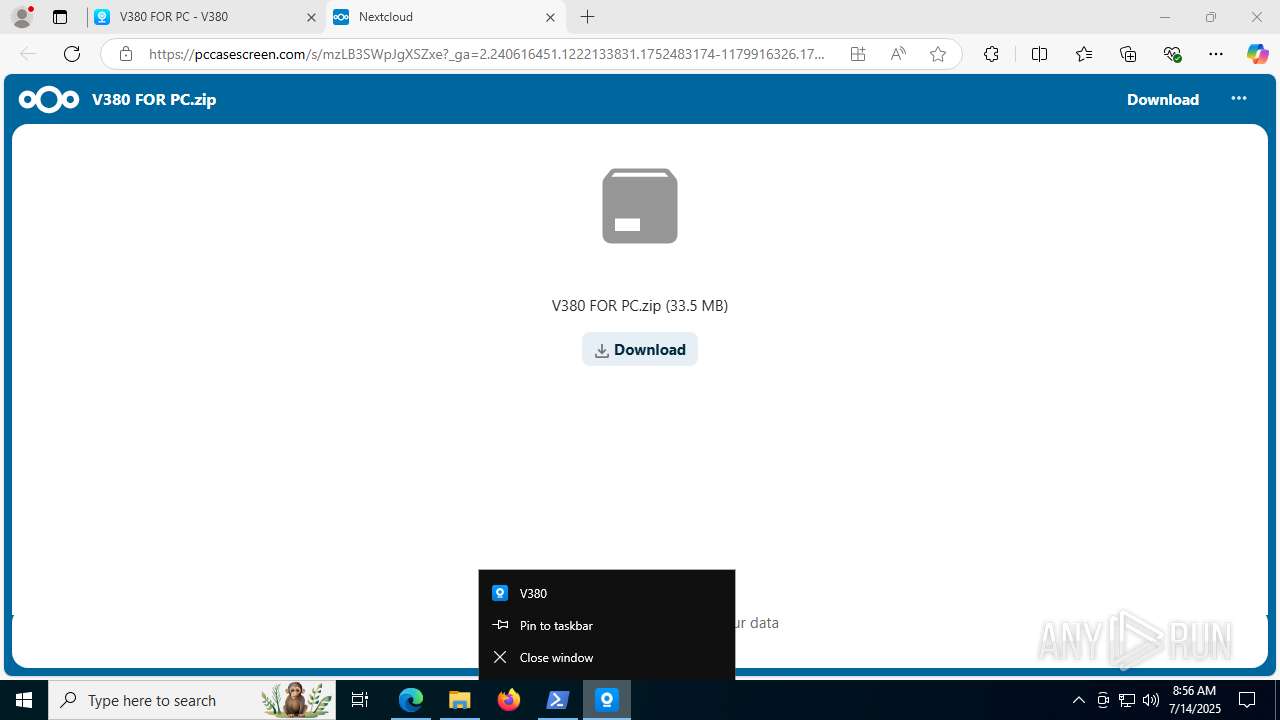
Task: Restore down the Edge browser window
Action: pos(1211,17)
